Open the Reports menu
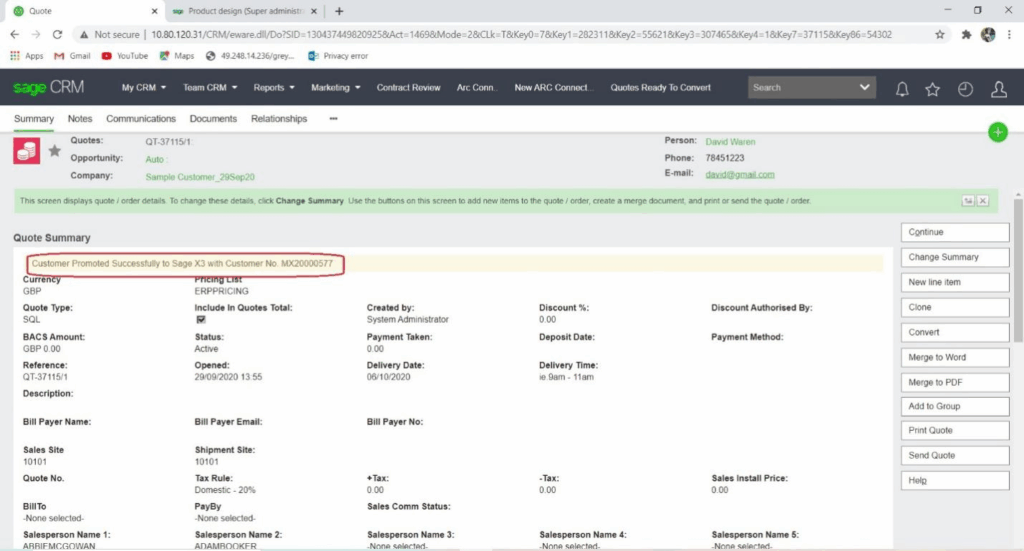1024x551 pixels. (273, 88)
